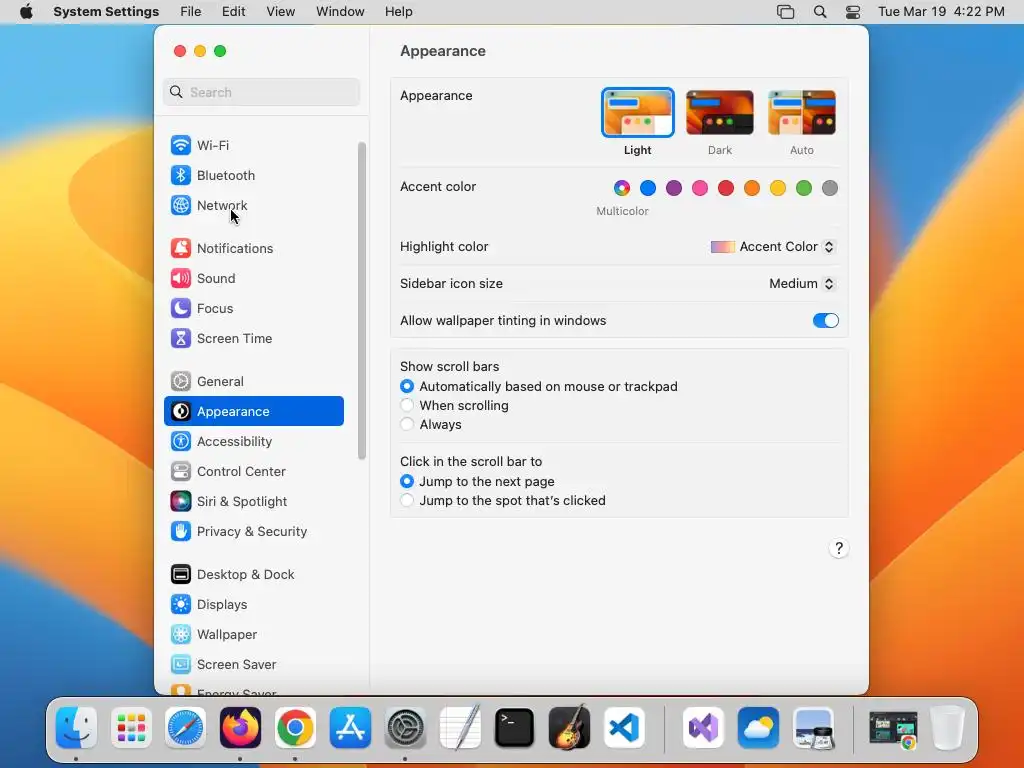Go to Sound settings
Screen dimensions: 1024x768
[253, 278]
